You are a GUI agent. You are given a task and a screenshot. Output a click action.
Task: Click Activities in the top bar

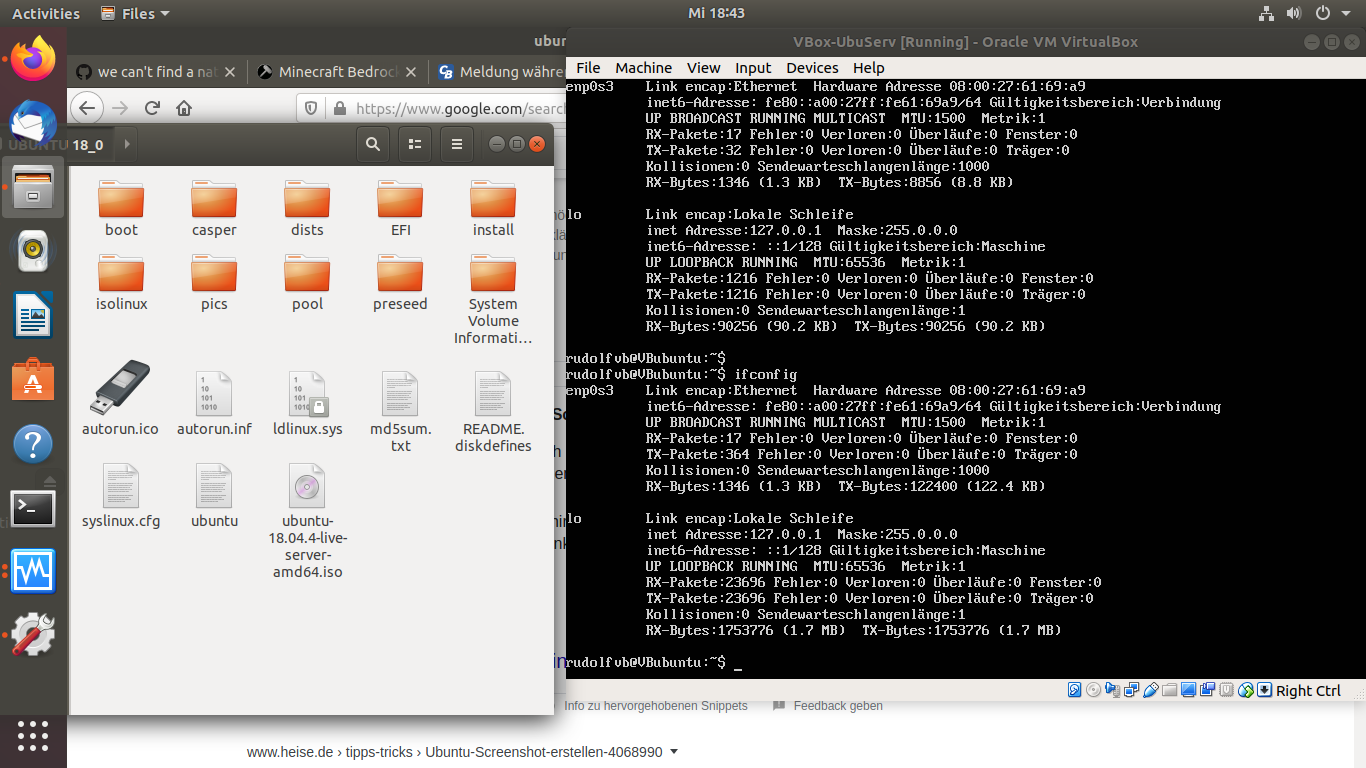[x=45, y=13]
